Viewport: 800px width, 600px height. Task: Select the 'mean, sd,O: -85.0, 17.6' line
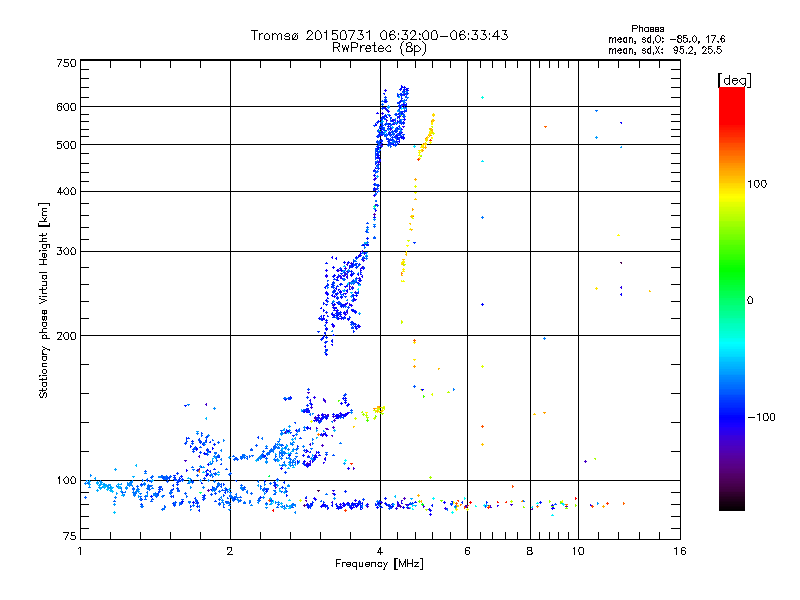pyautogui.click(x=666, y=39)
